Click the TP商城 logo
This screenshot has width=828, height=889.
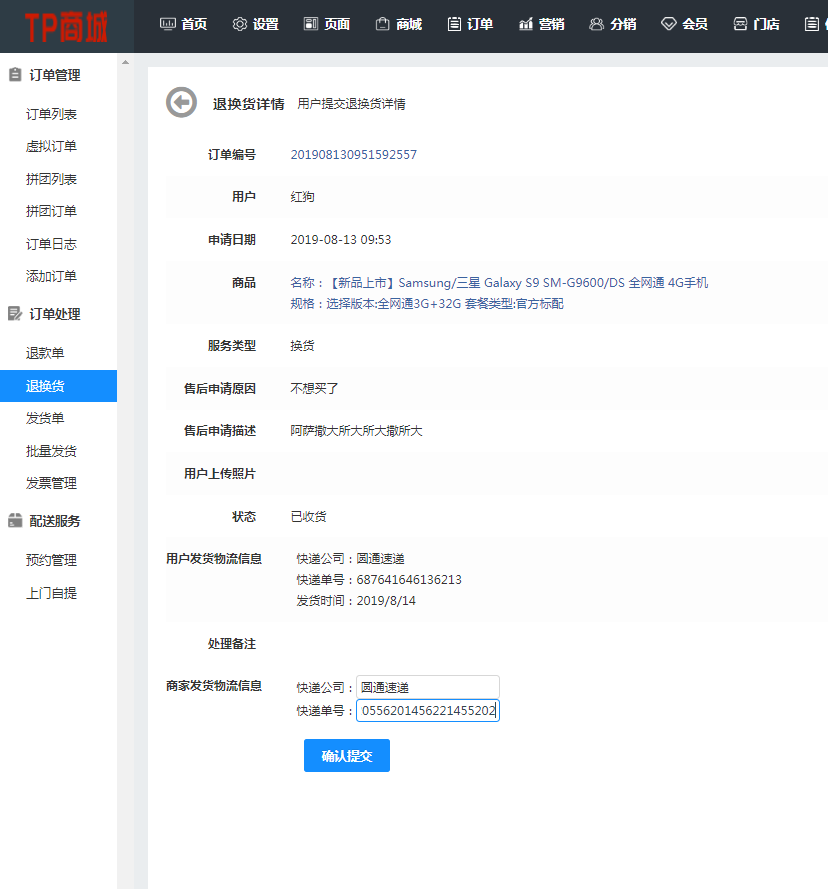(66, 25)
